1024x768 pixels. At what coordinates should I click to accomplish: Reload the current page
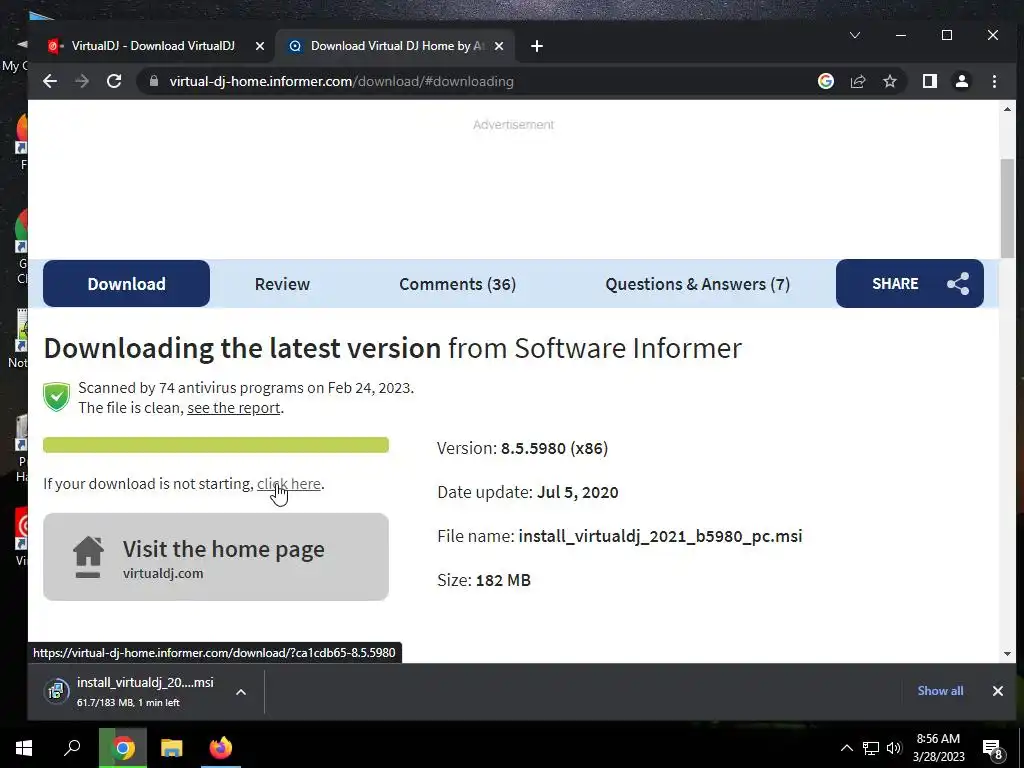pos(114,81)
